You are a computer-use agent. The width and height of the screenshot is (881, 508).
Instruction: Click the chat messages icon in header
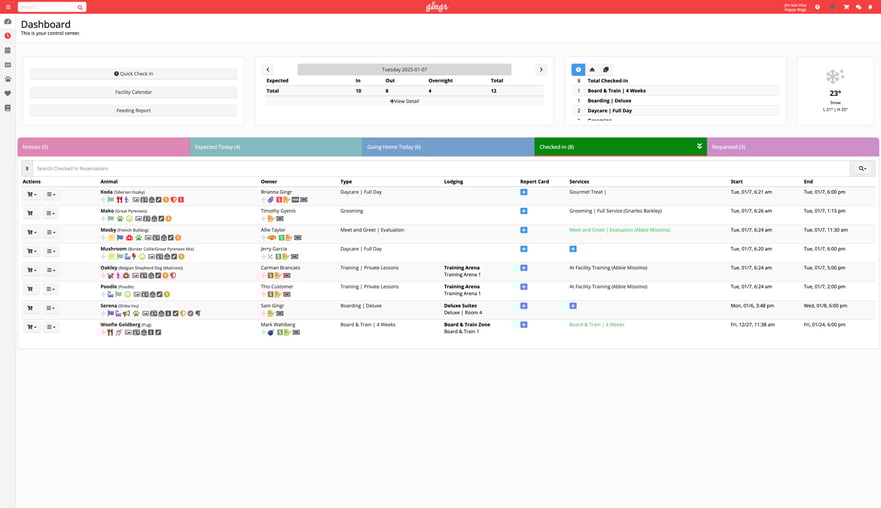[x=858, y=7]
